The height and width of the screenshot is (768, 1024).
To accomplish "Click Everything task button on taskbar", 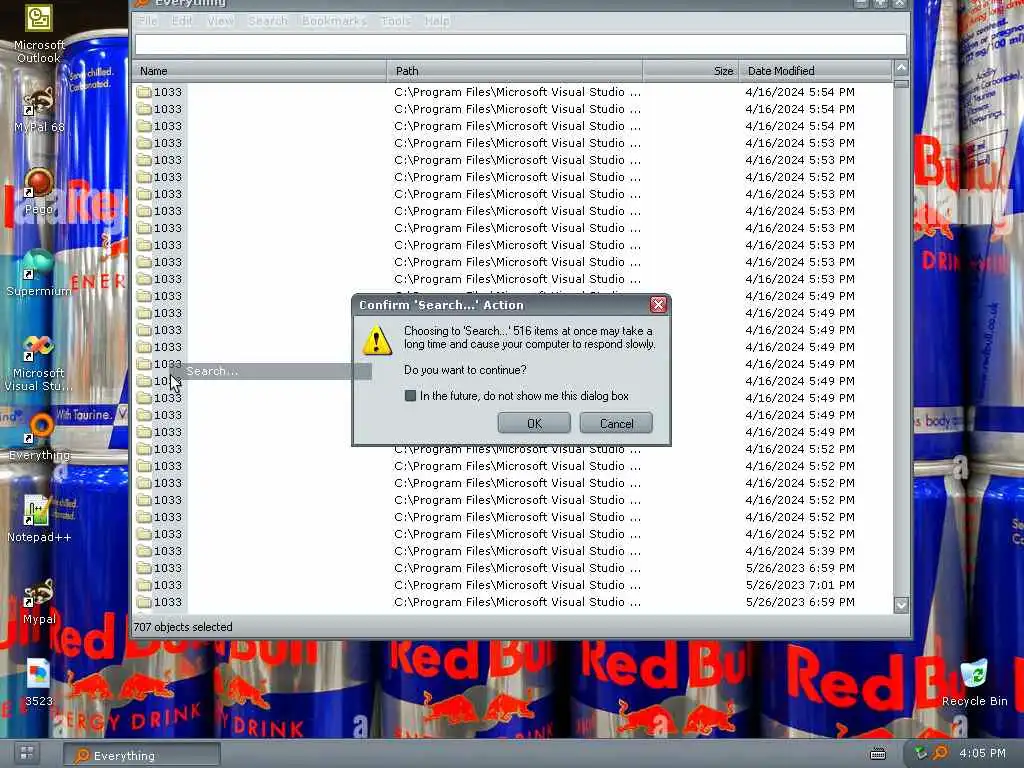I will point(142,755).
